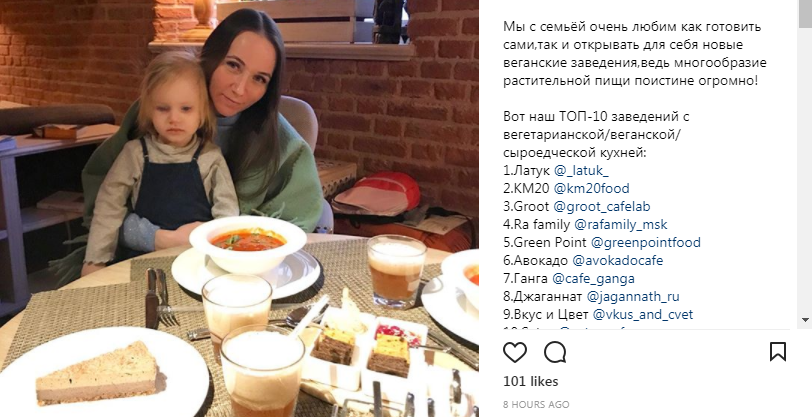Open the @rafamily_msk mention
The height and width of the screenshot is (417, 812).
[621, 224]
